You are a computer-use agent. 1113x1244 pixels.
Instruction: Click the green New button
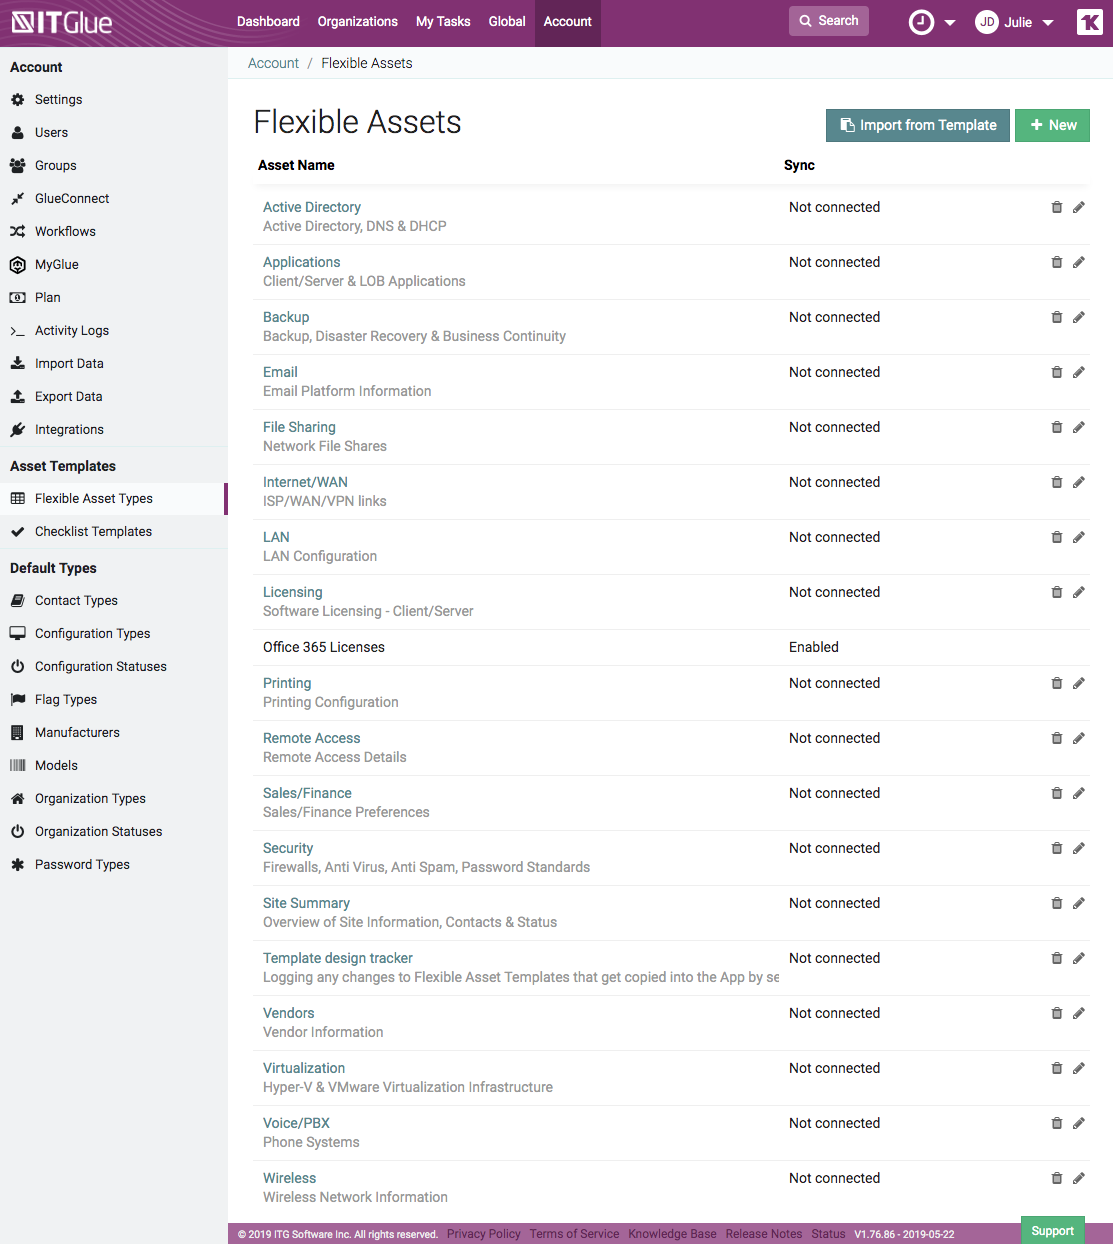pyautogui.click(x=1052, y=125)
